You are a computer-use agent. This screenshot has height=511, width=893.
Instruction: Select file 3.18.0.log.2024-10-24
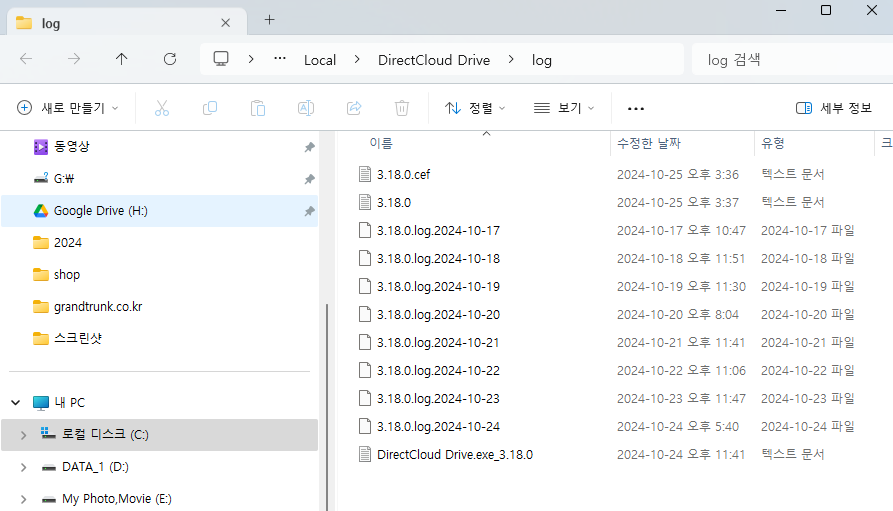click(x=438, y=427)
